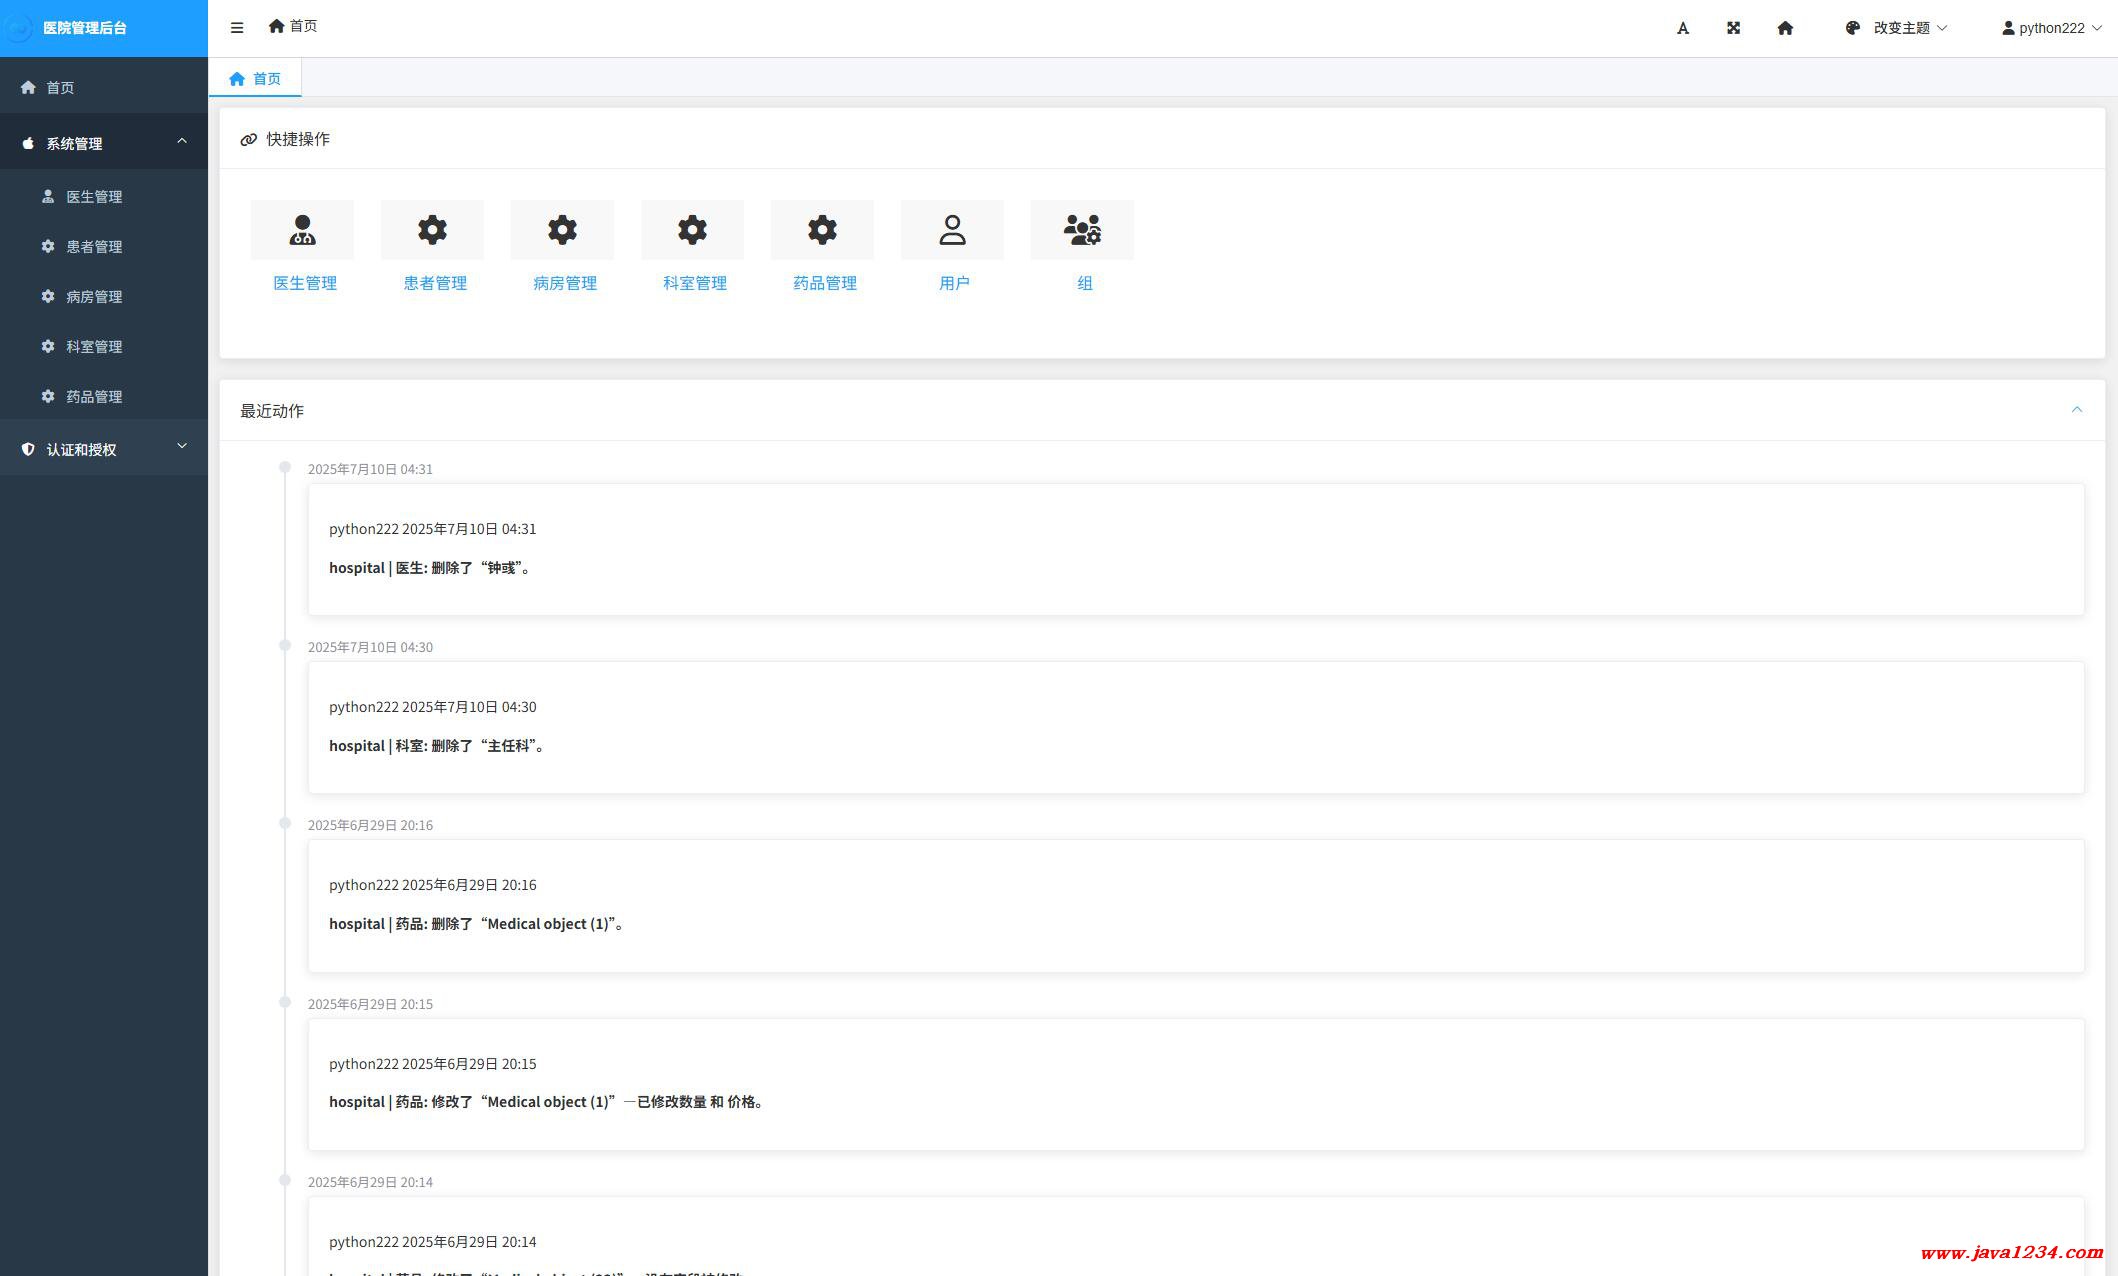Image resolution: width=2118 pixels, height=1276 pixels.
Task: Open the python222 user dropdown
Action: pos(2051,28)
